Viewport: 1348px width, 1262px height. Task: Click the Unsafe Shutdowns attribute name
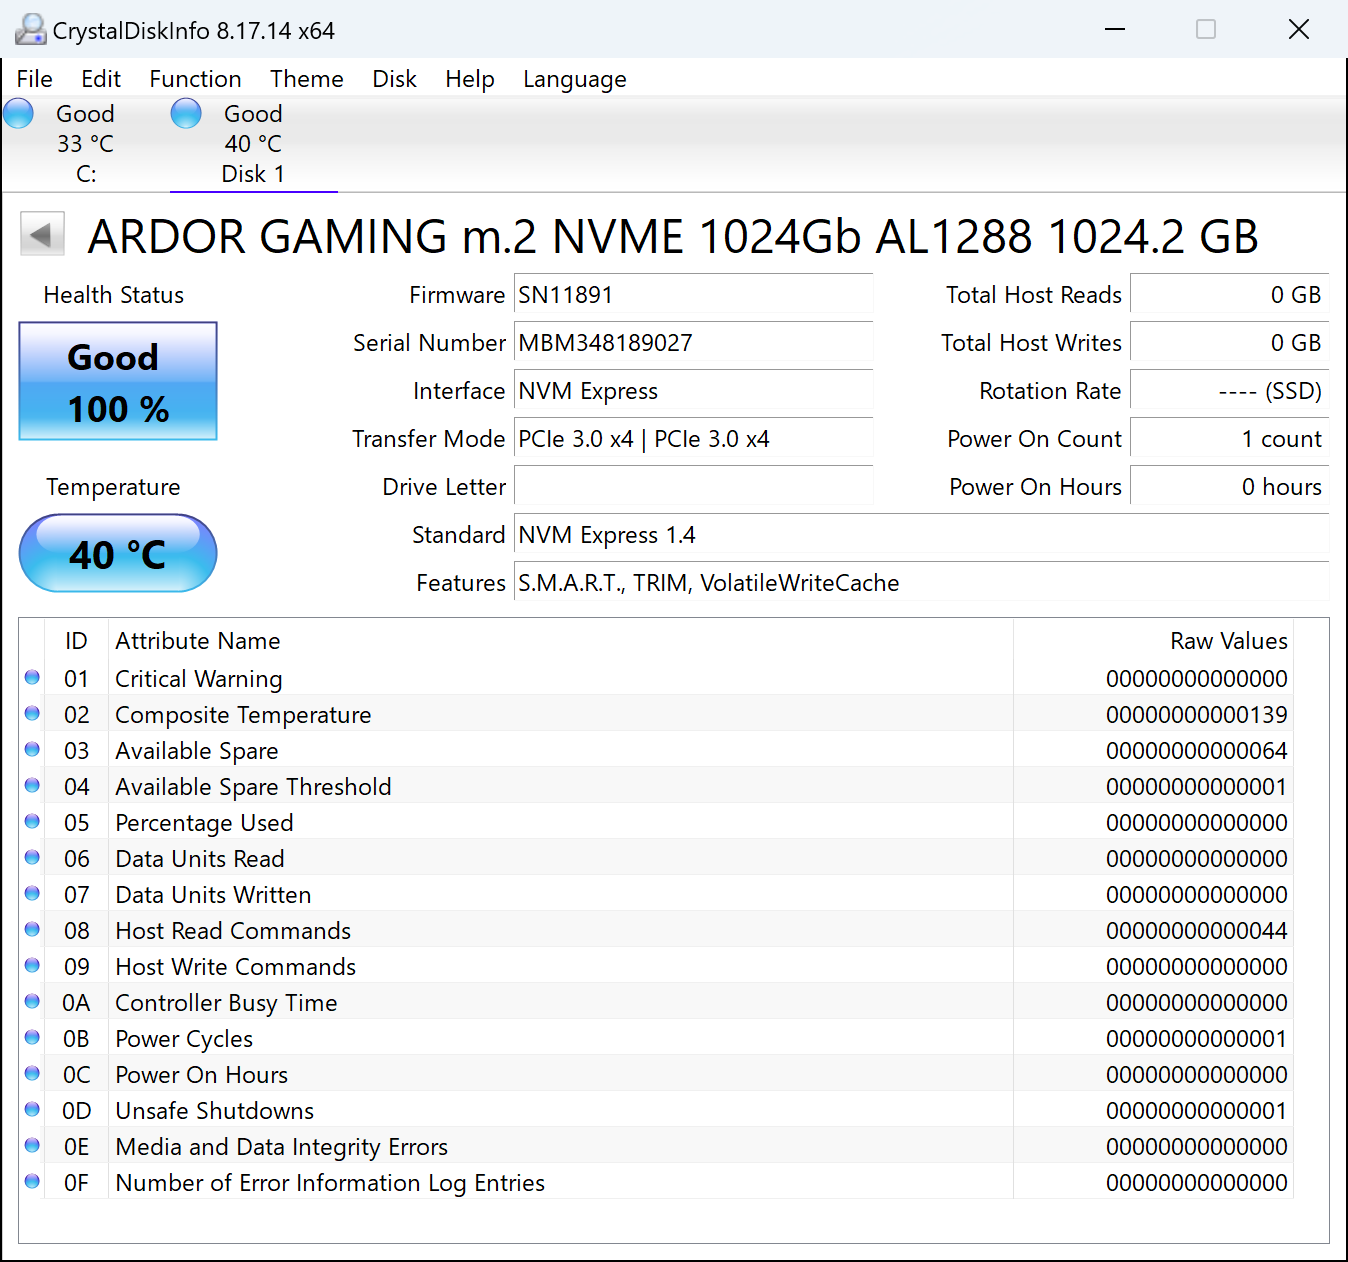click(215, 1111)
